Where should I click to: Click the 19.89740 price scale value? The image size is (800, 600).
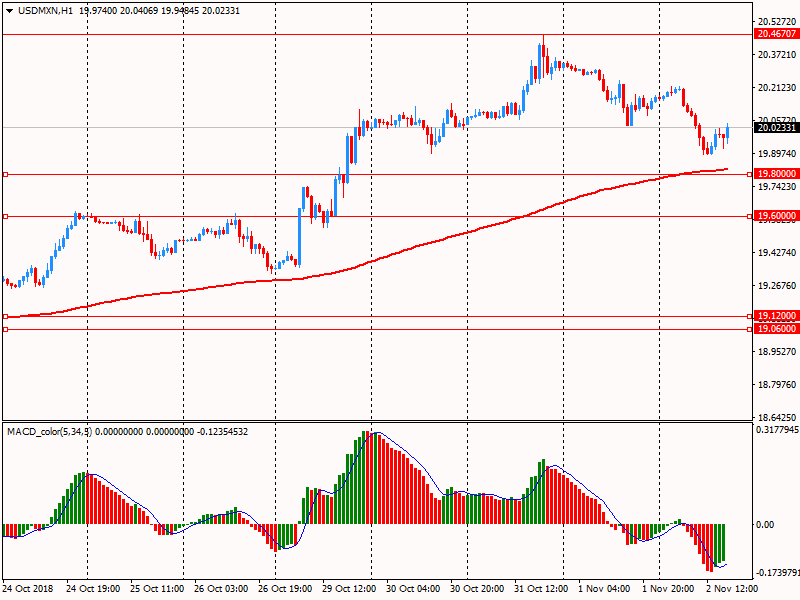pos(777,154)
